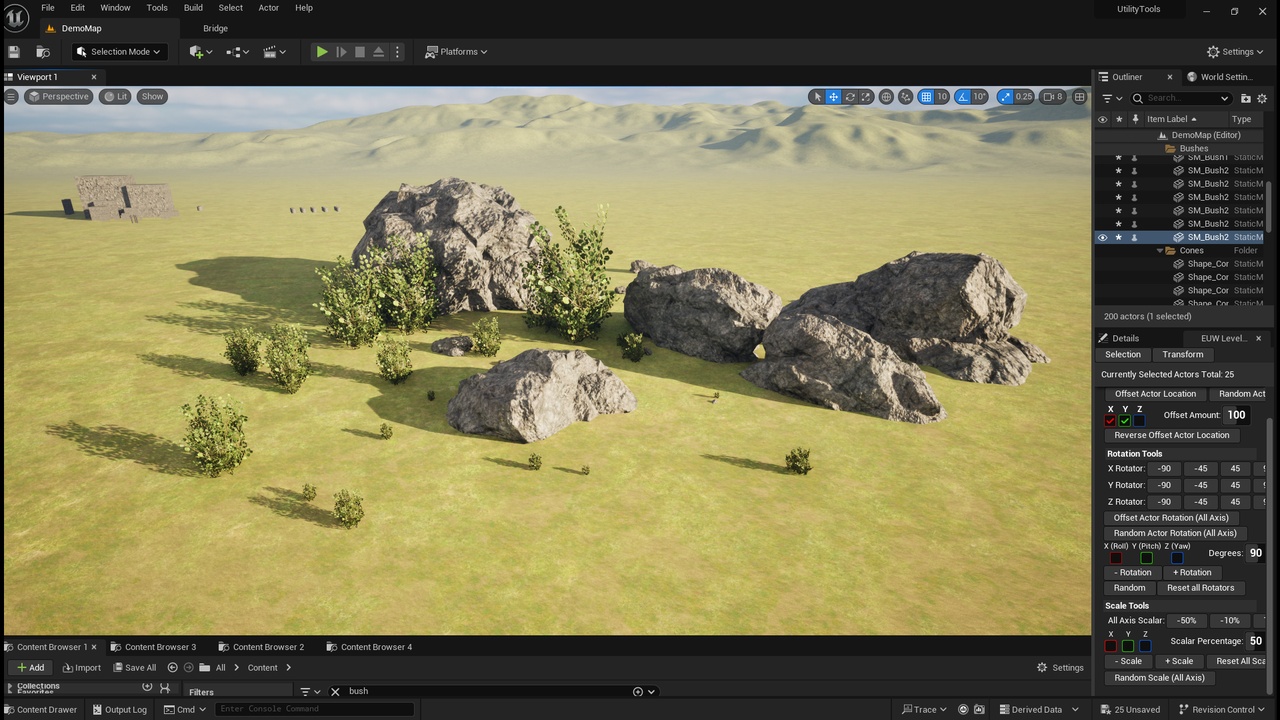Toggle Z (Yaw) rotation checkbox

(x=1178, y=558)
